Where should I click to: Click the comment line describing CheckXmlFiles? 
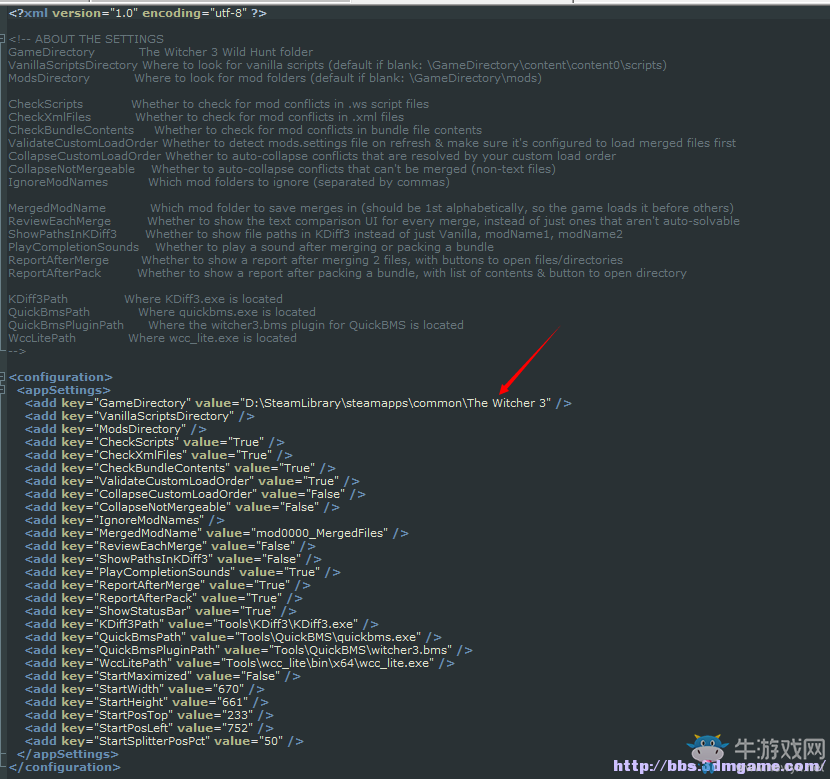click(x=206, y=117)
